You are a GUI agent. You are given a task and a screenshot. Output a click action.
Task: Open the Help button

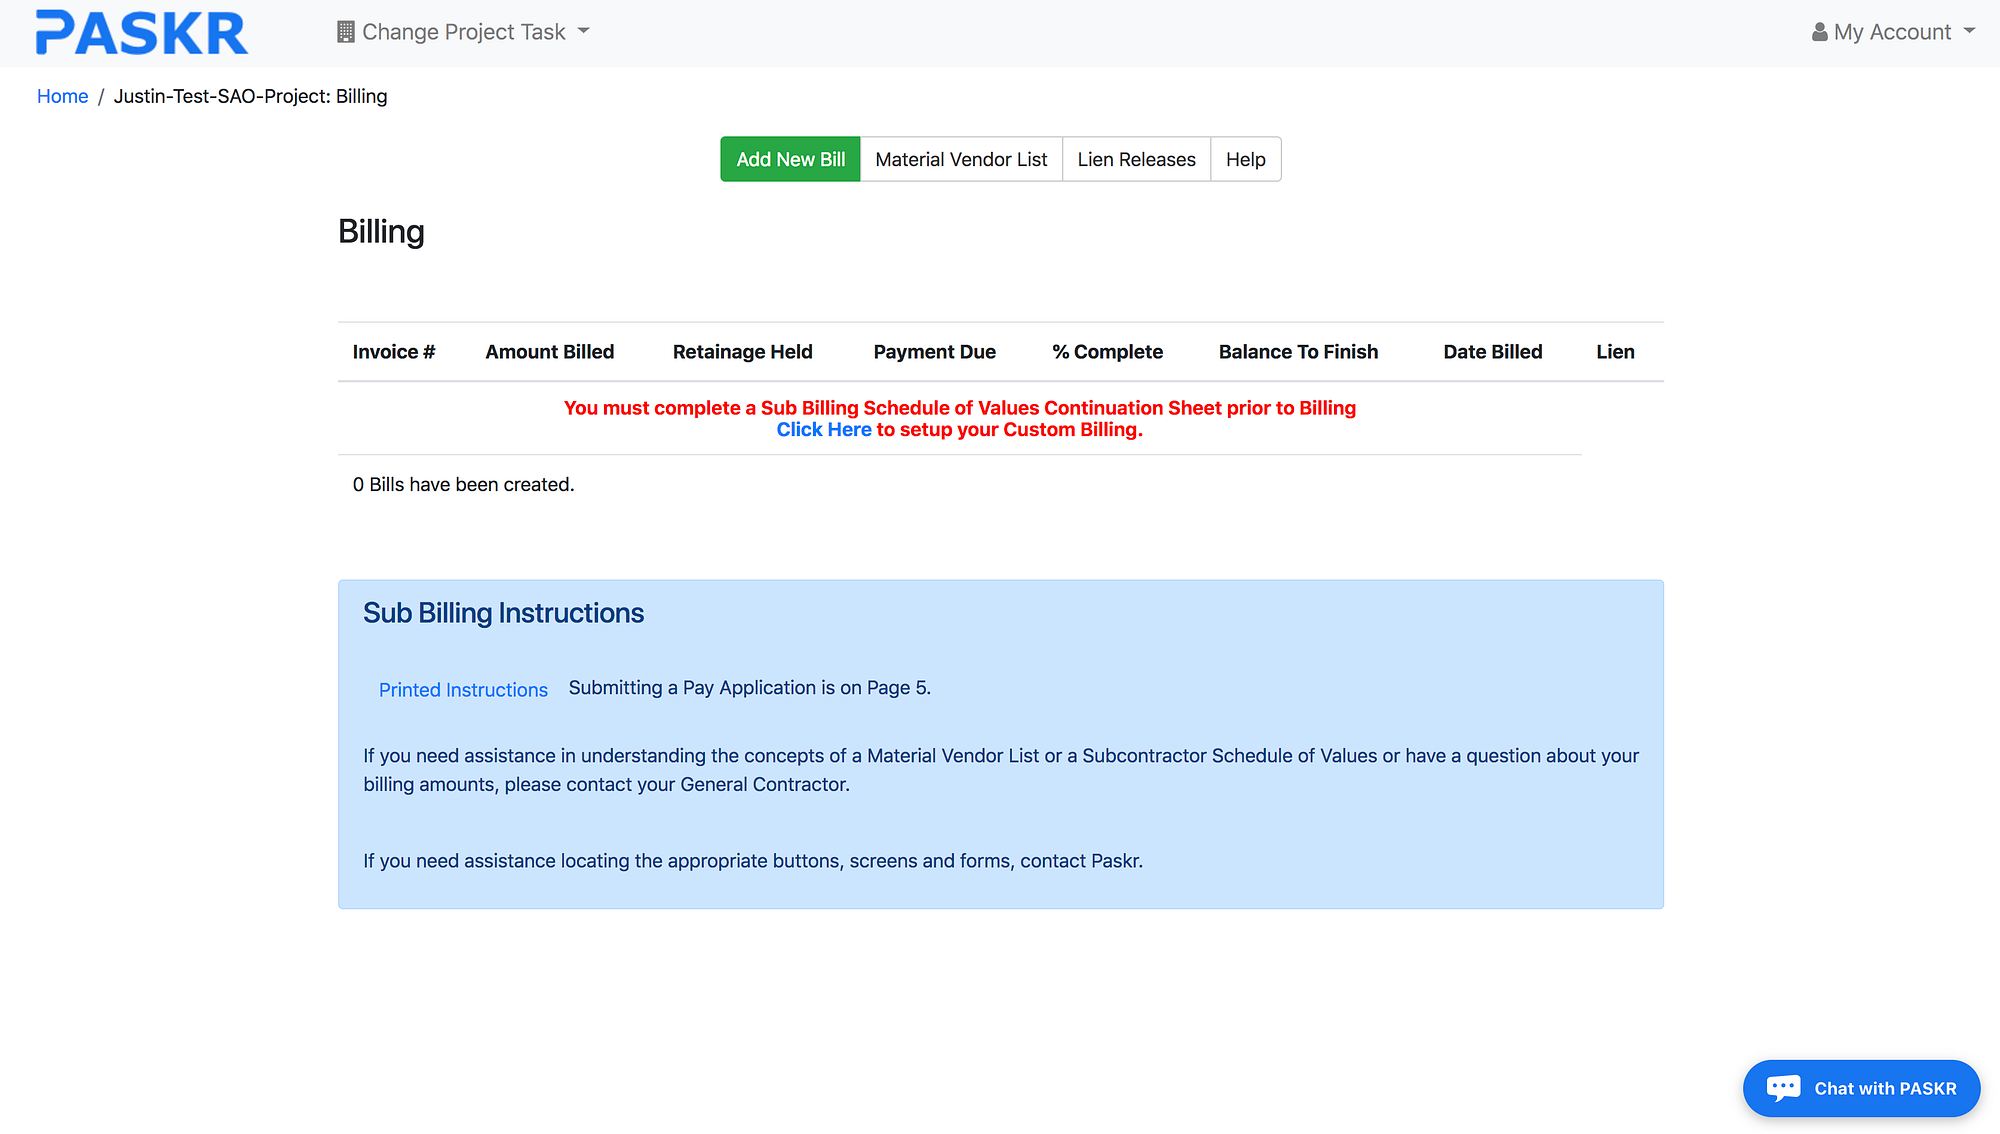[1245, 159]
